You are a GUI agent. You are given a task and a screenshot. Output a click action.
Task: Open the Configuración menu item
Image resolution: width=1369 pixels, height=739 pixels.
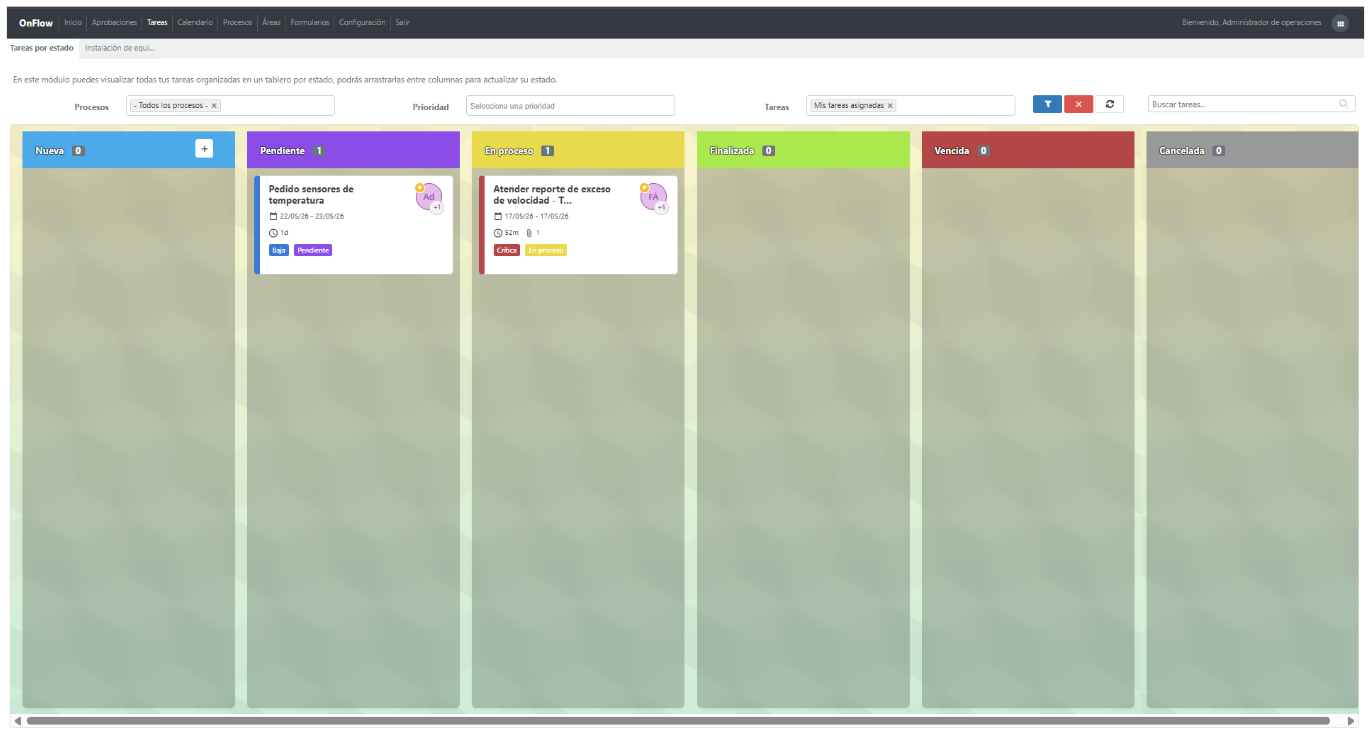click(362, 22)
